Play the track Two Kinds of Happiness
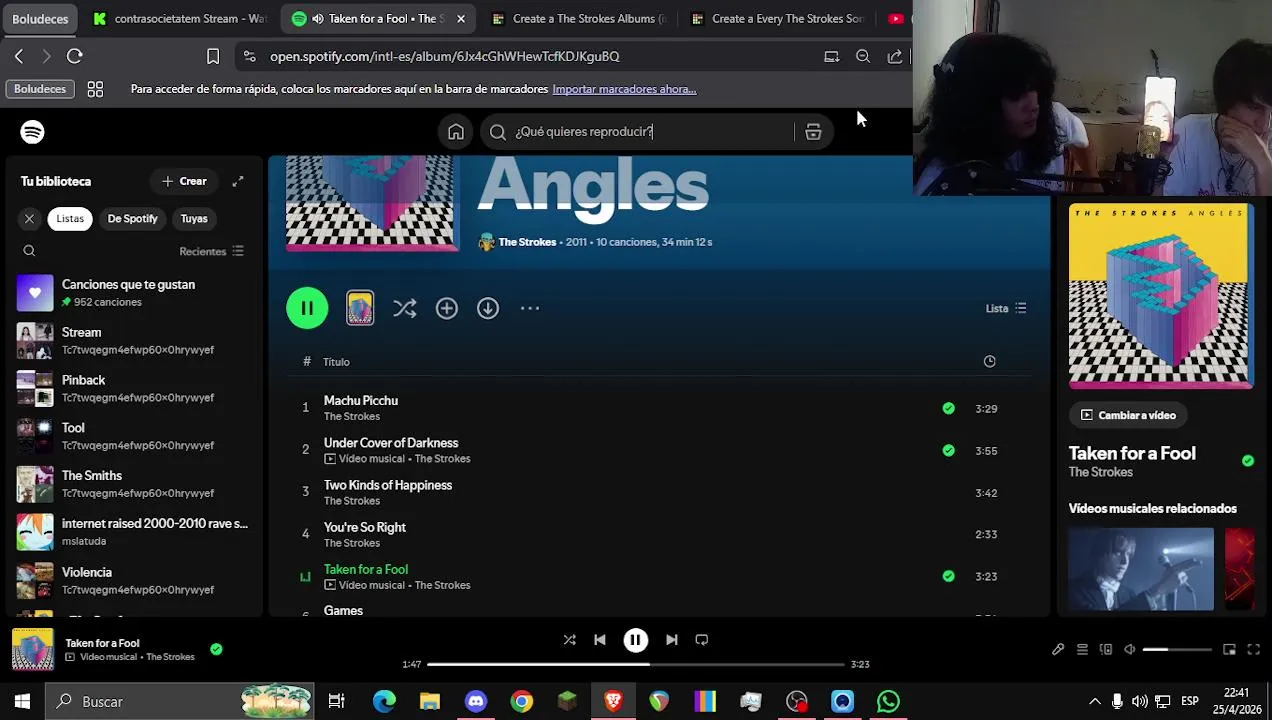1272x720 pixels. (x=388, y=485)
